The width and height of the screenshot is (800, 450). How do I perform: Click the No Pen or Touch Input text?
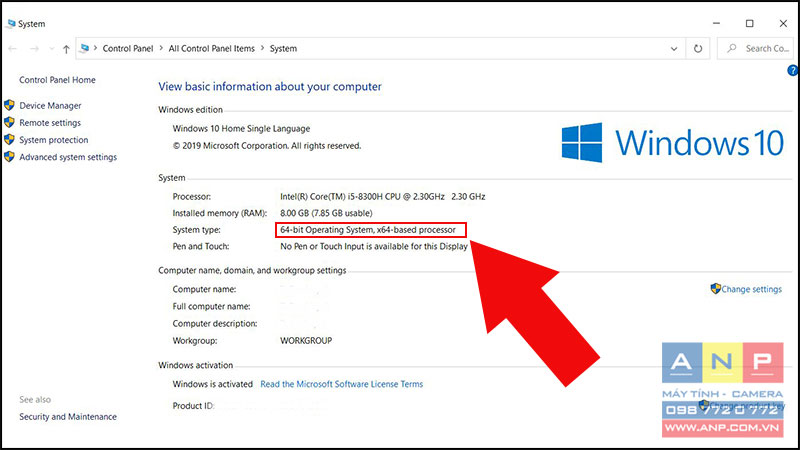373,246
